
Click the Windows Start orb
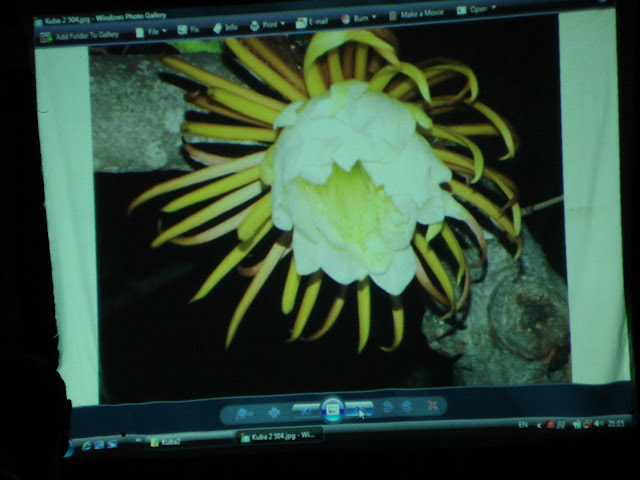point(69,449)
